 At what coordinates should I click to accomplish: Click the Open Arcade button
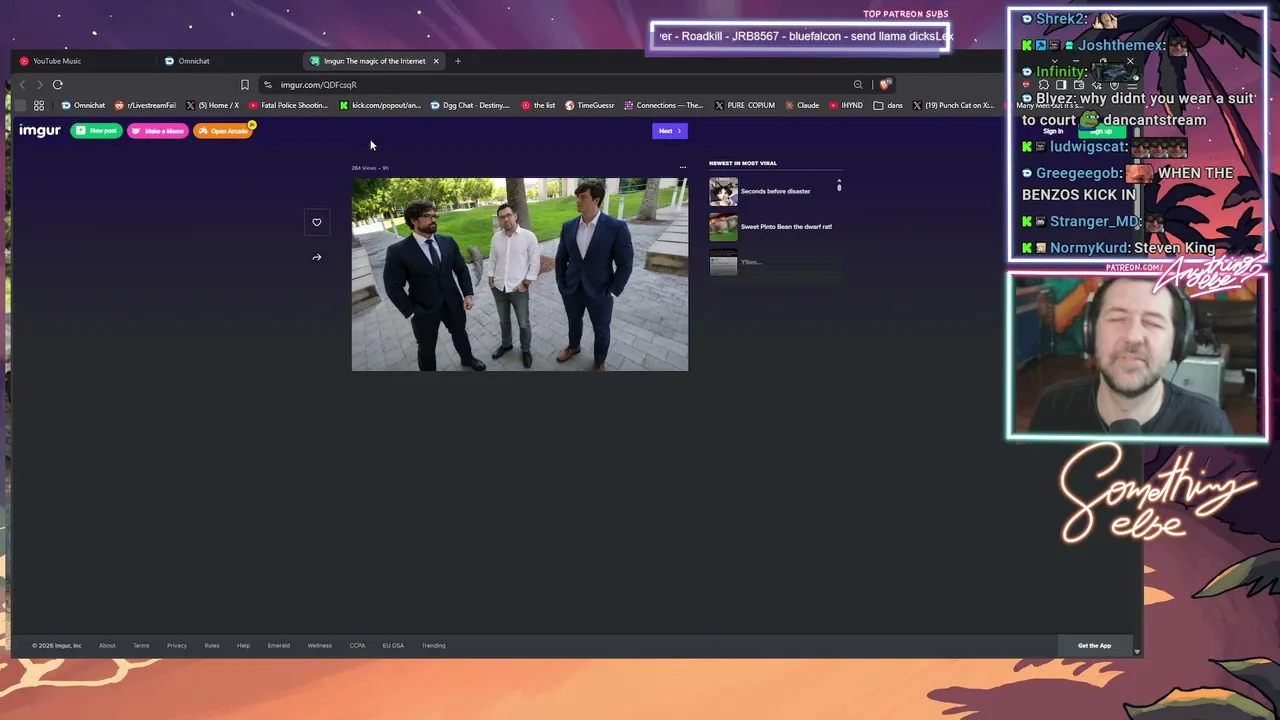[223, 131]
